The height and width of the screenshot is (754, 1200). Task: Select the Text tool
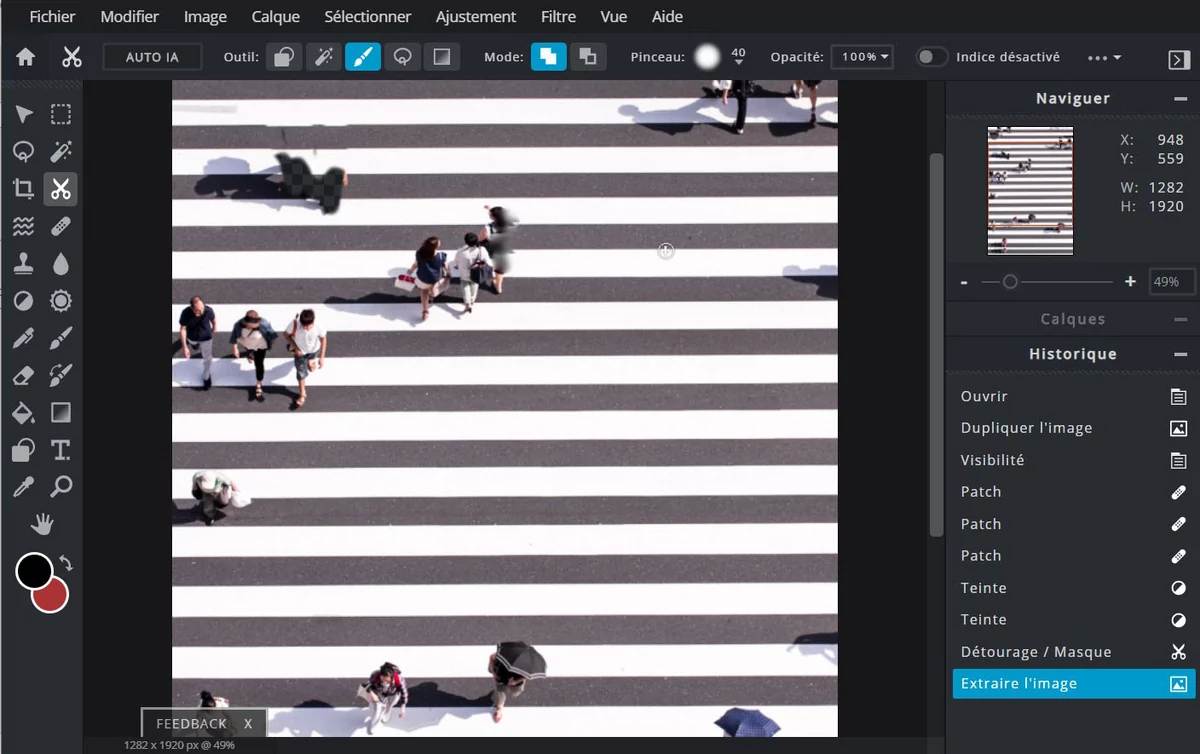(x=61, y=450)
